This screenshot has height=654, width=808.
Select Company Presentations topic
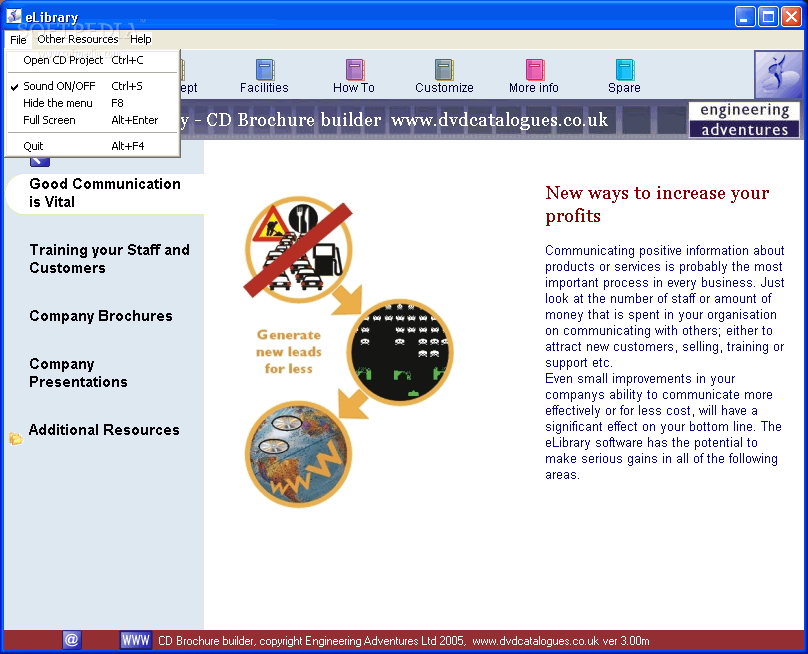tap(78, 373)
